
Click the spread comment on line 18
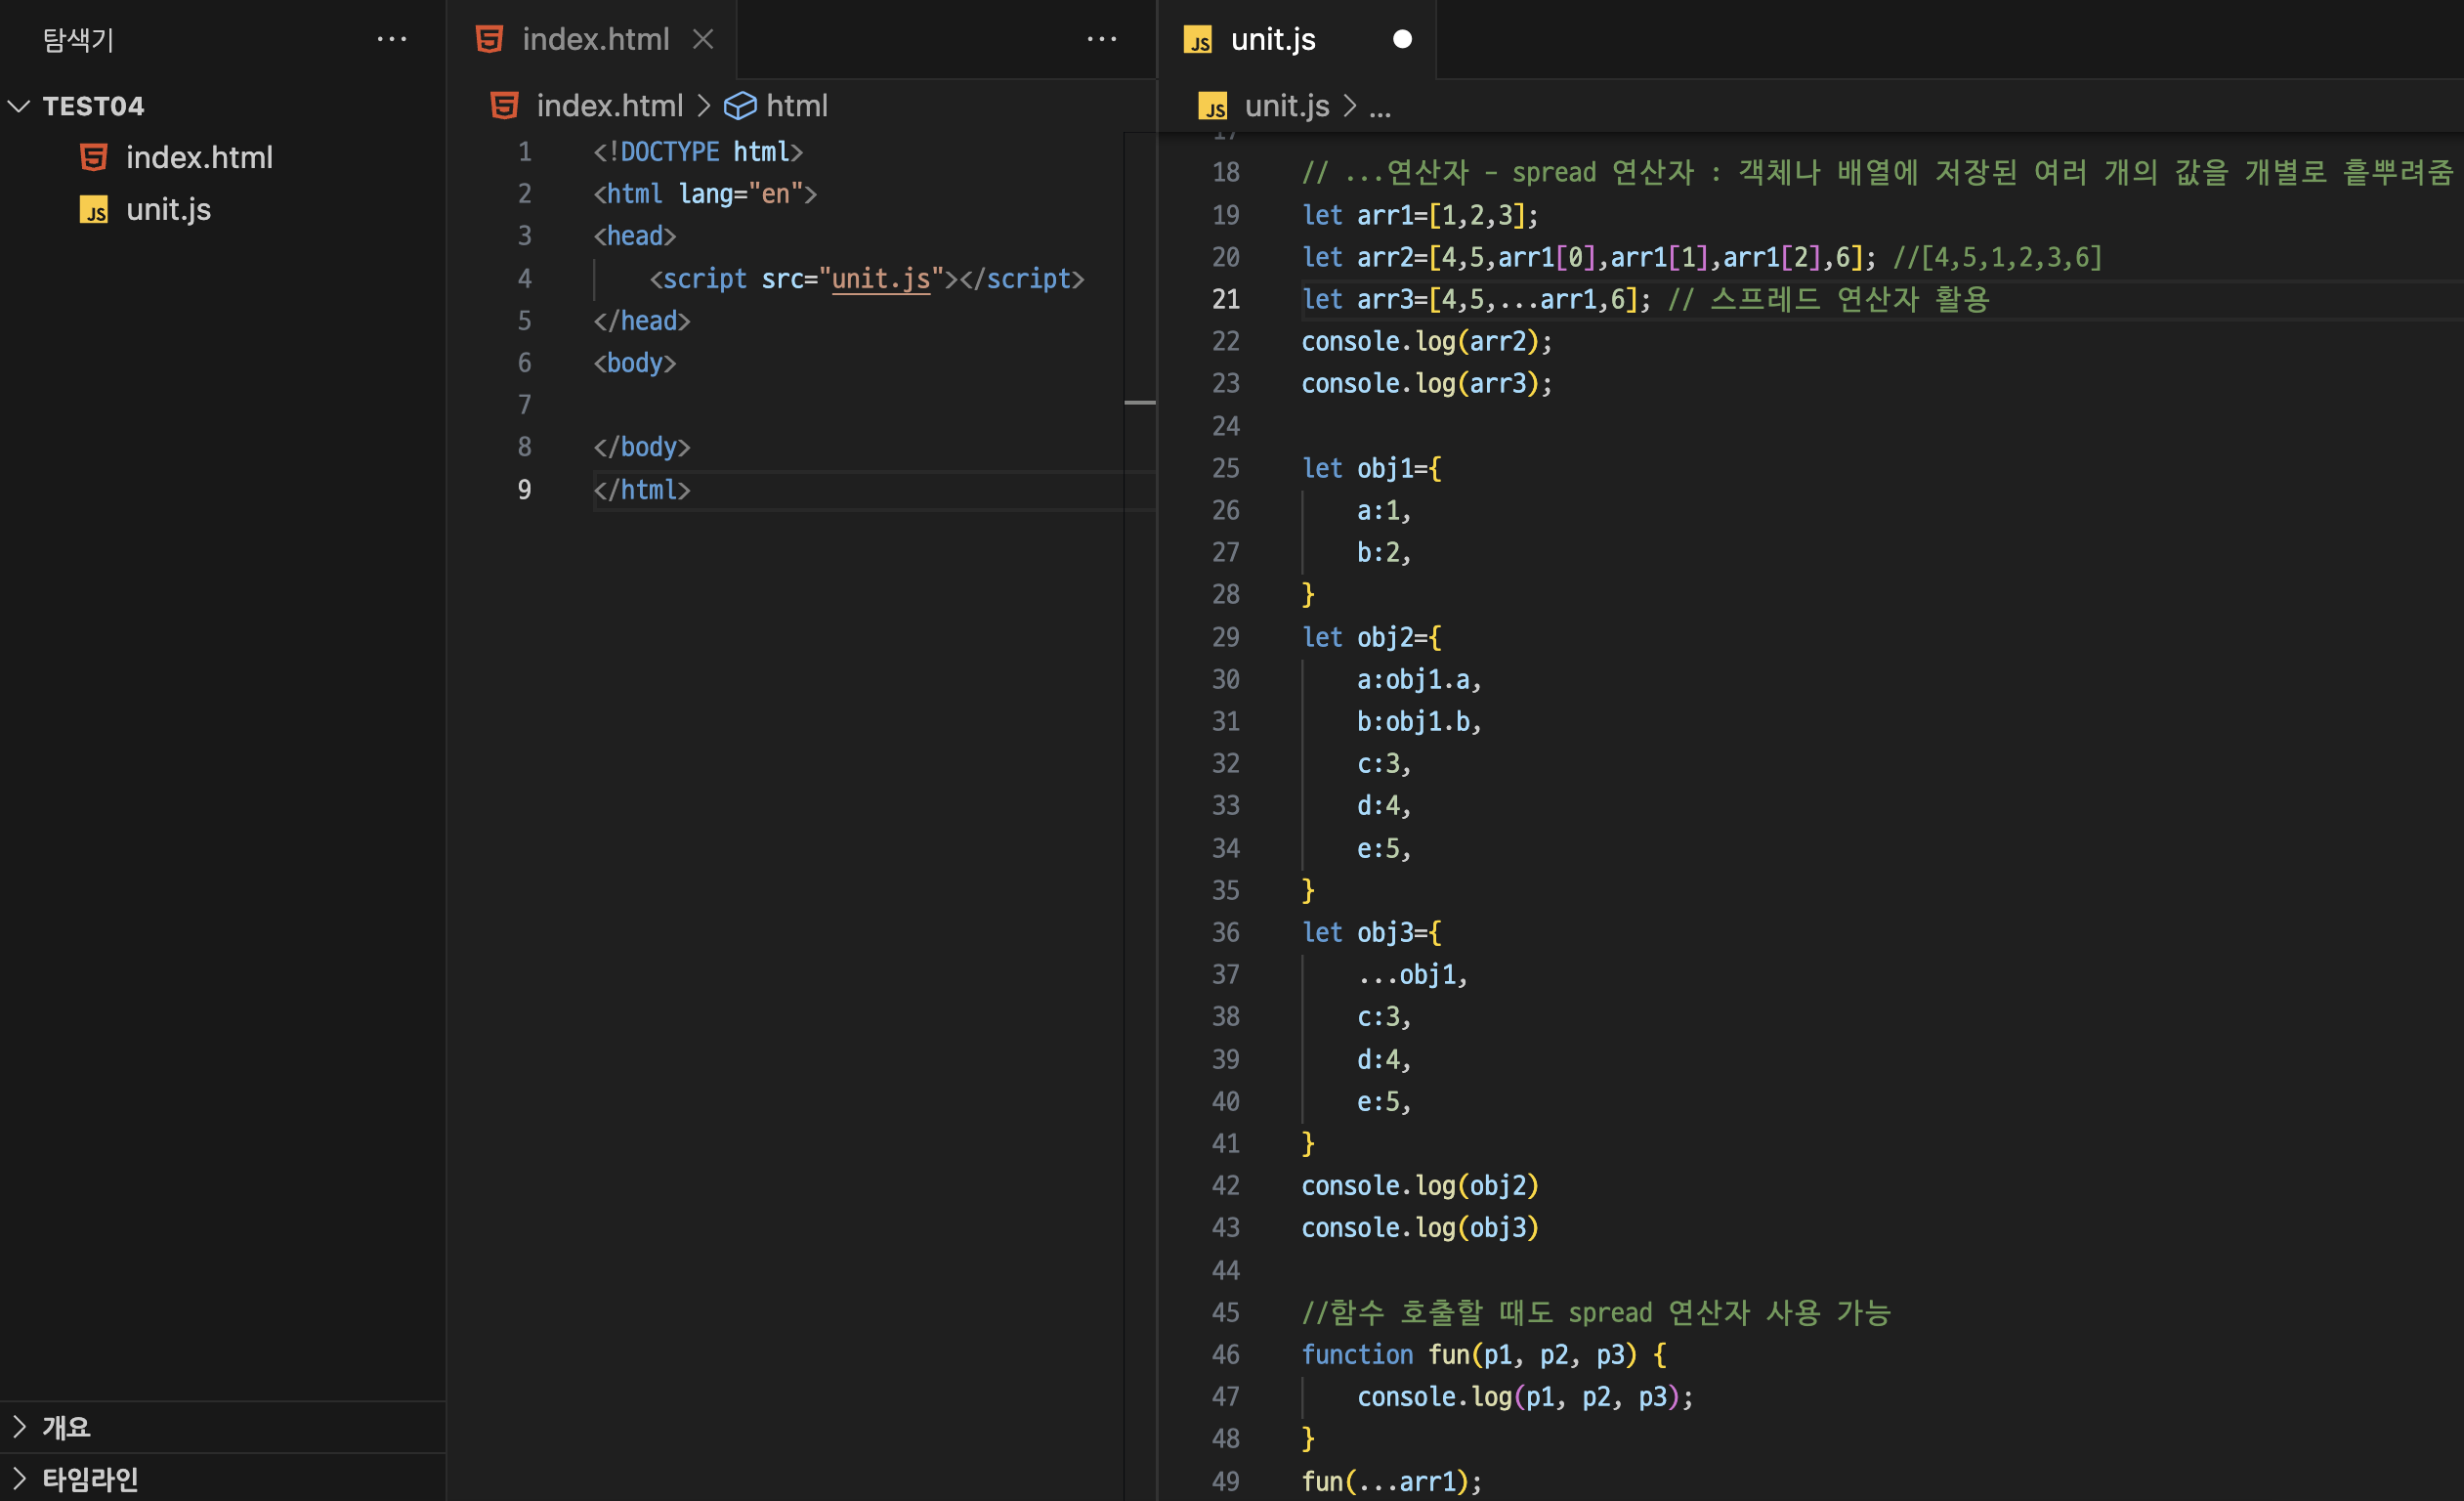1877,172
